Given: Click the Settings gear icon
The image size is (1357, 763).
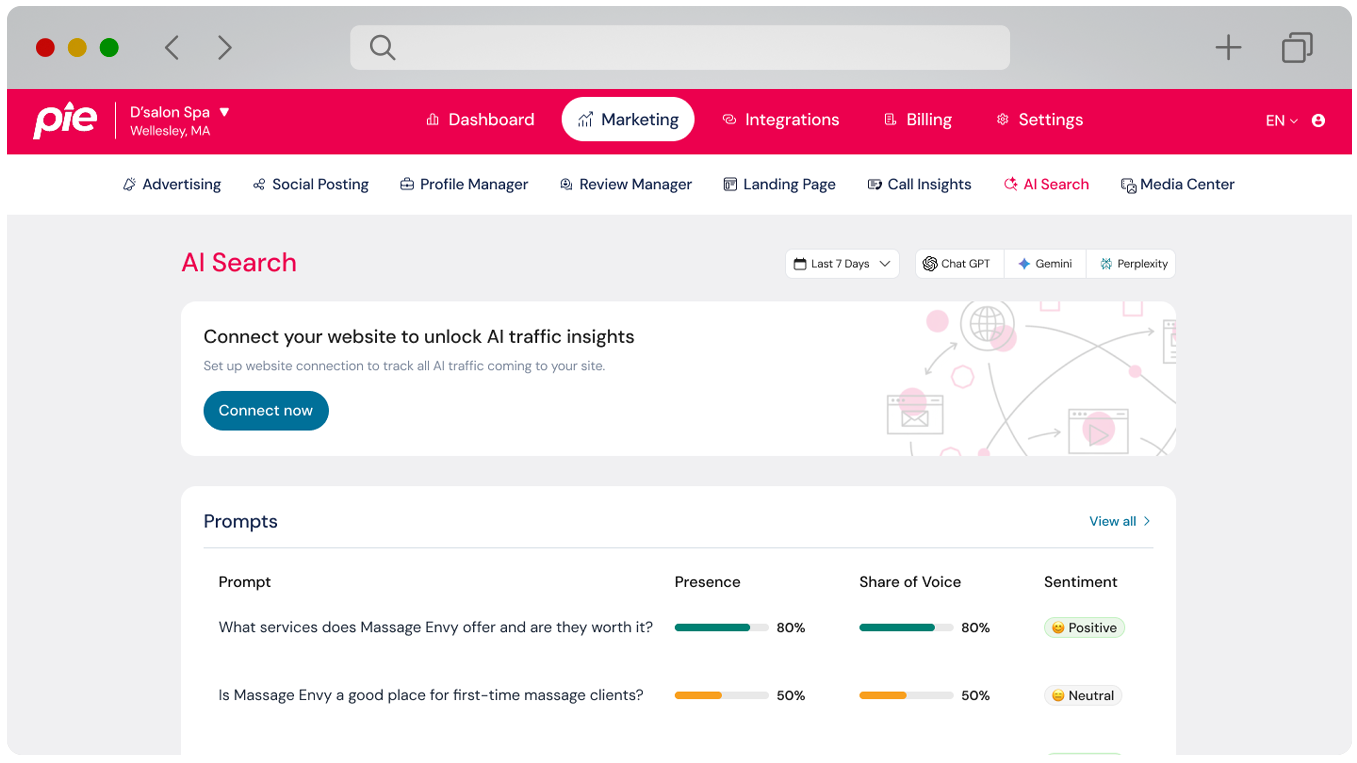Looking at the screenshot, I should point(1003,120).
